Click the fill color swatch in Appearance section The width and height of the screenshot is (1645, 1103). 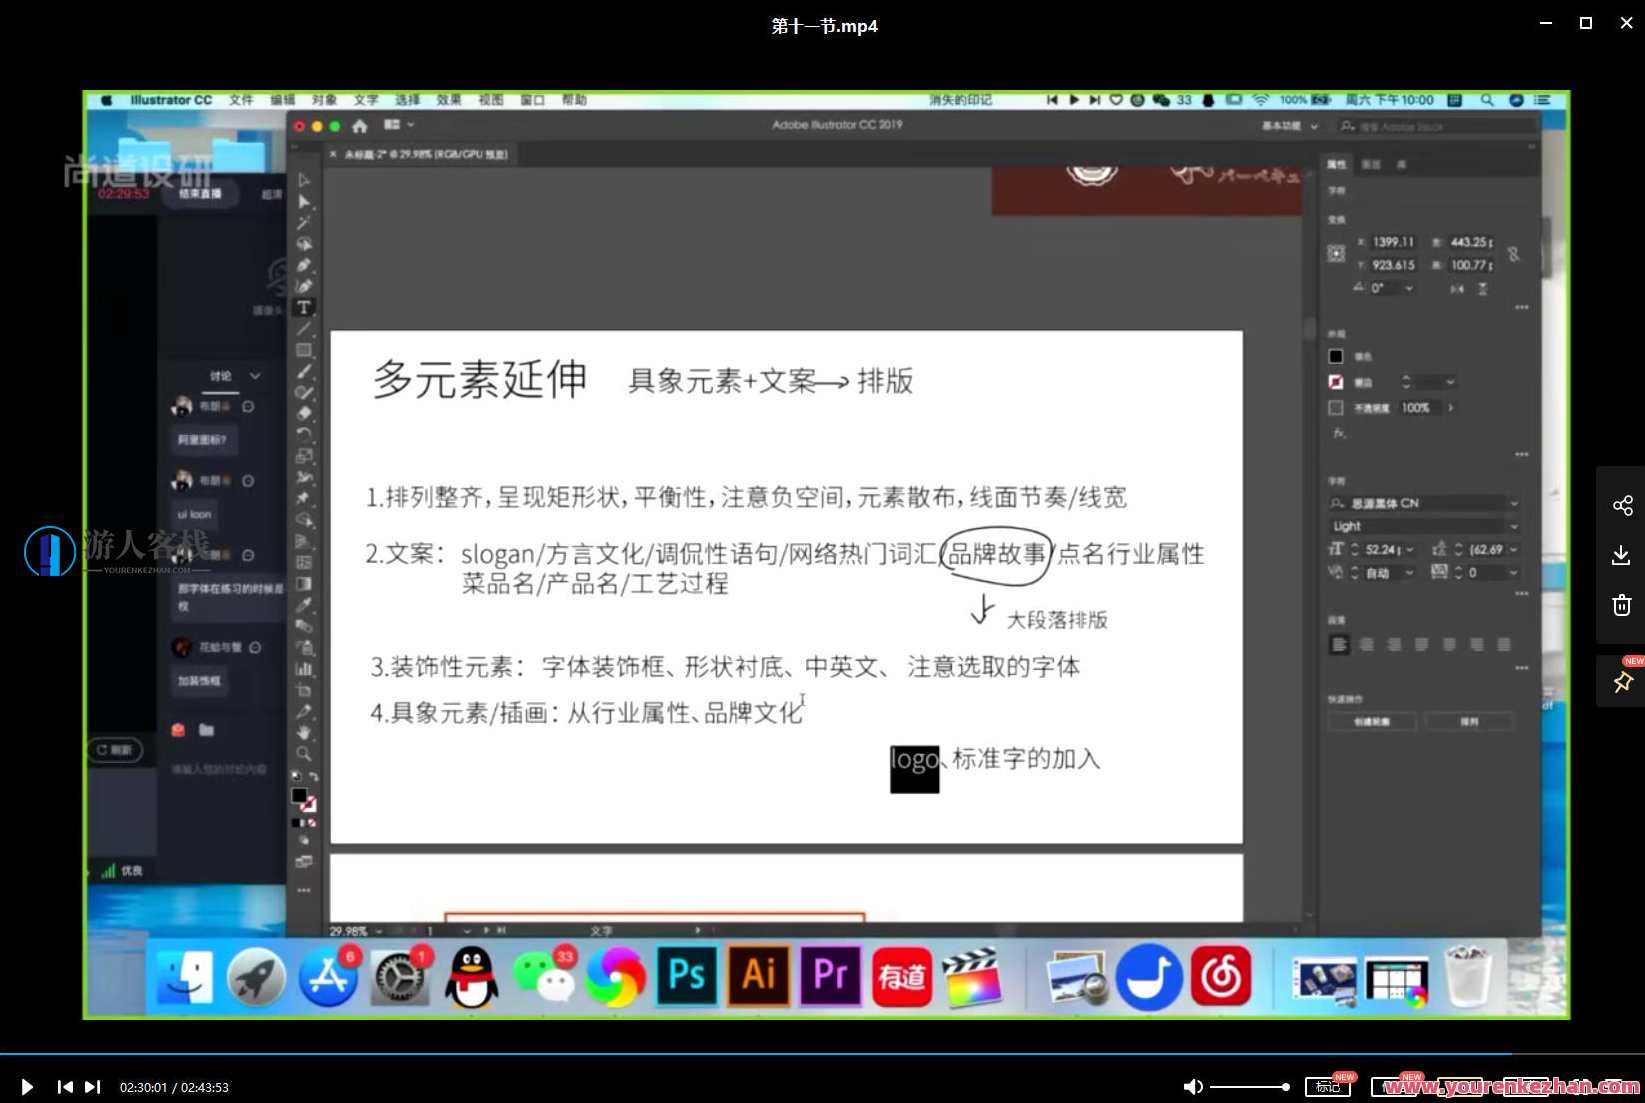coord(1336,356)
